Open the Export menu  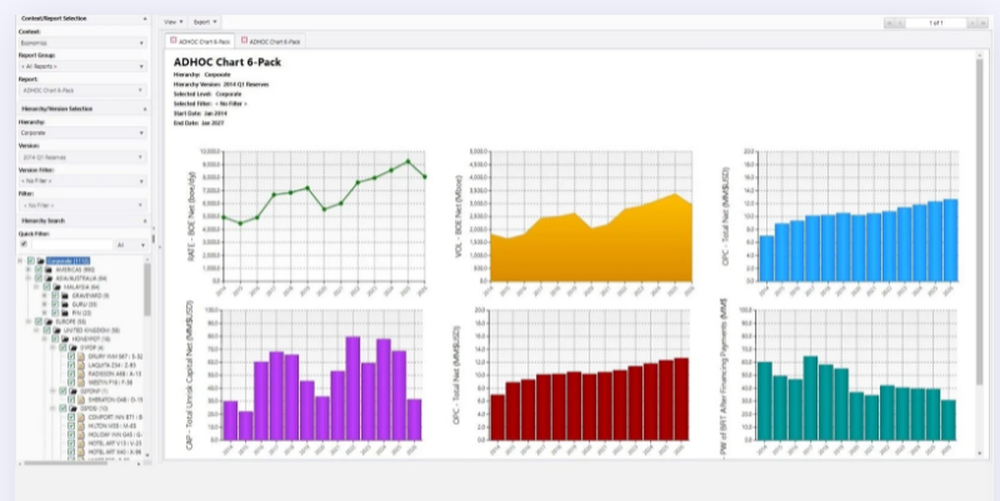click(205, 22)
